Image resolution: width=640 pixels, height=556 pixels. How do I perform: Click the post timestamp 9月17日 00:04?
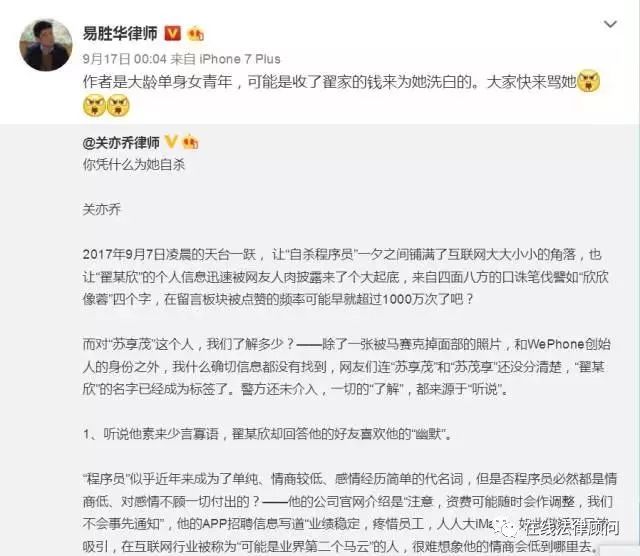pyautogui.click(x=124, y=59)
